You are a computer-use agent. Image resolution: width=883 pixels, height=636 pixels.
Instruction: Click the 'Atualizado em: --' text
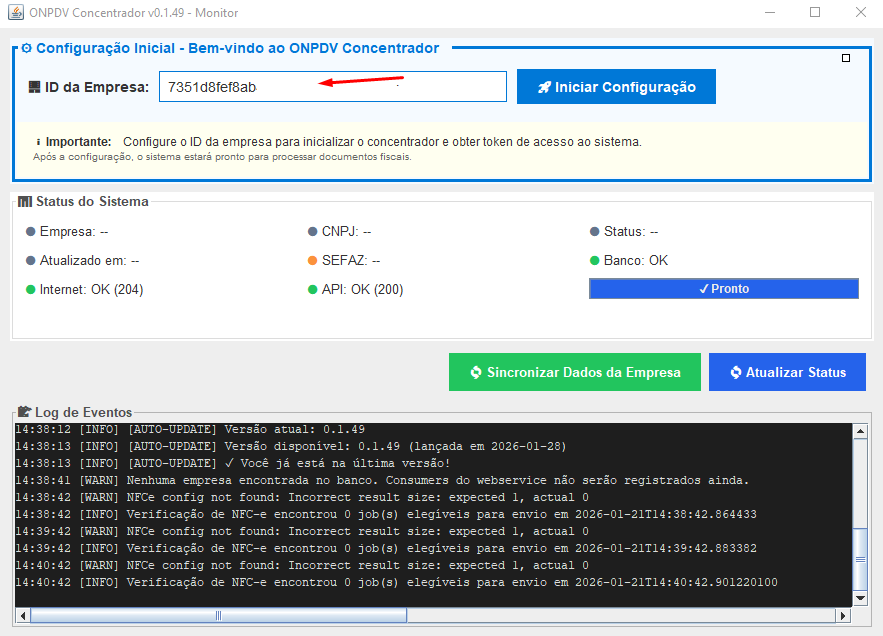click(89, 260)
